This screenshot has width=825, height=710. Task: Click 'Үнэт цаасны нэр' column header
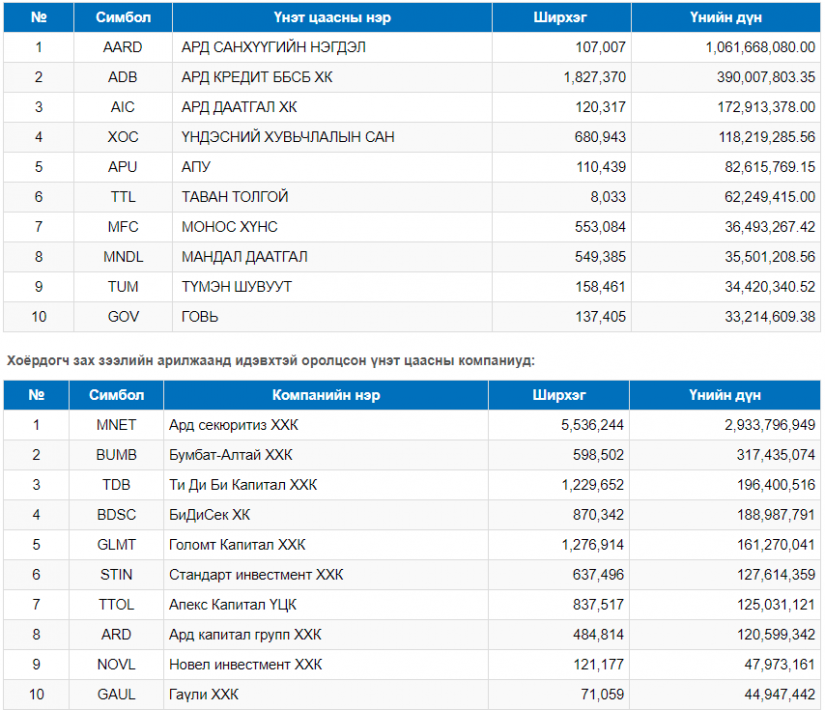coord(332,18)
